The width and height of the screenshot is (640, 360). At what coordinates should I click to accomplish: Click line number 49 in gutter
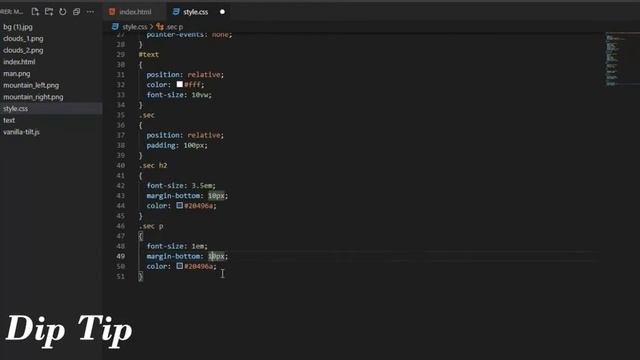[x=120, y=256]
